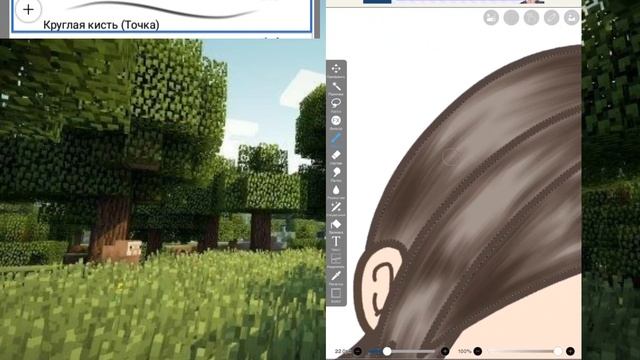Select the Bucket fill tool
This screenshot has height=360, width=640.
pos(336,224)
